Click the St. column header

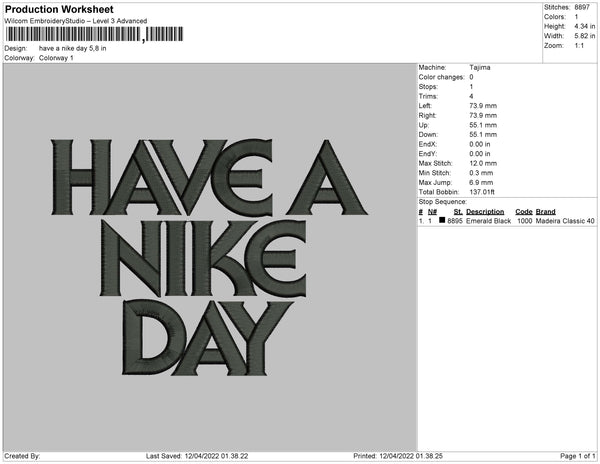[458, 212]
